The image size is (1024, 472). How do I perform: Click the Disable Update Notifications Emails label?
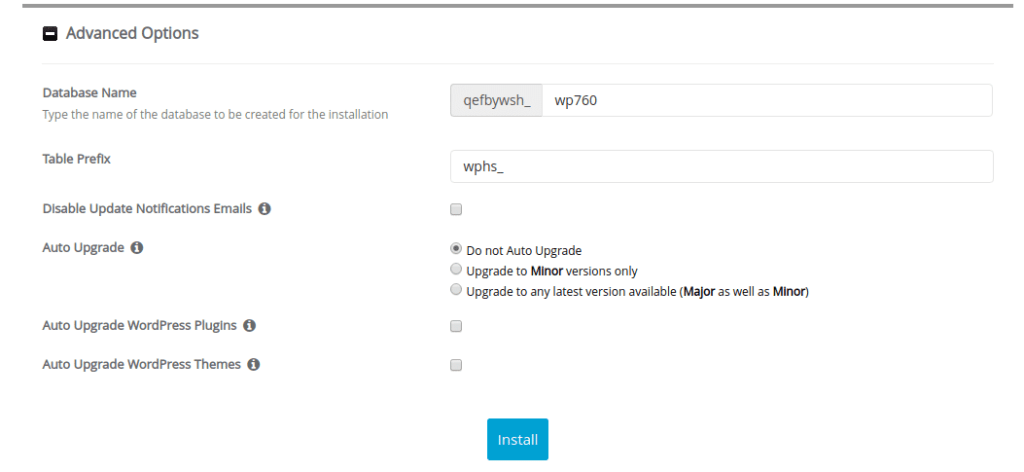pos(147,209)
